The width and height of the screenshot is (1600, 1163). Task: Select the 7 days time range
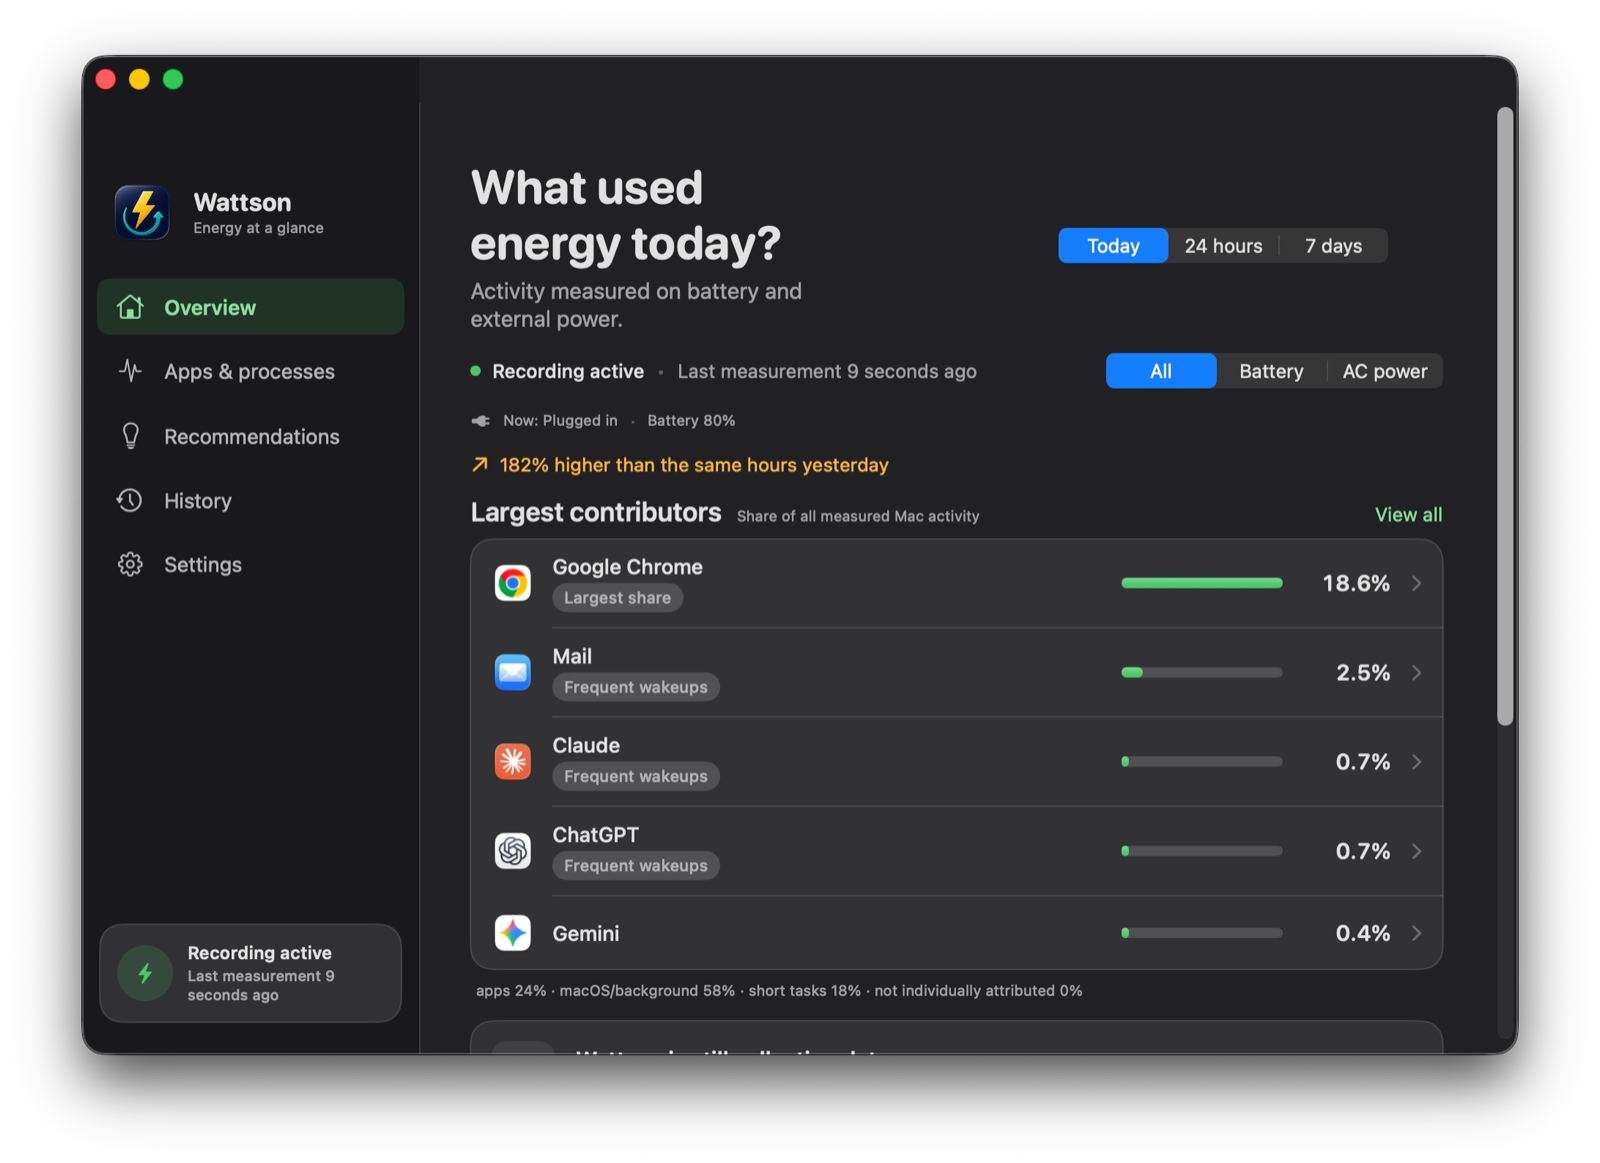[x=1333, y=246]
